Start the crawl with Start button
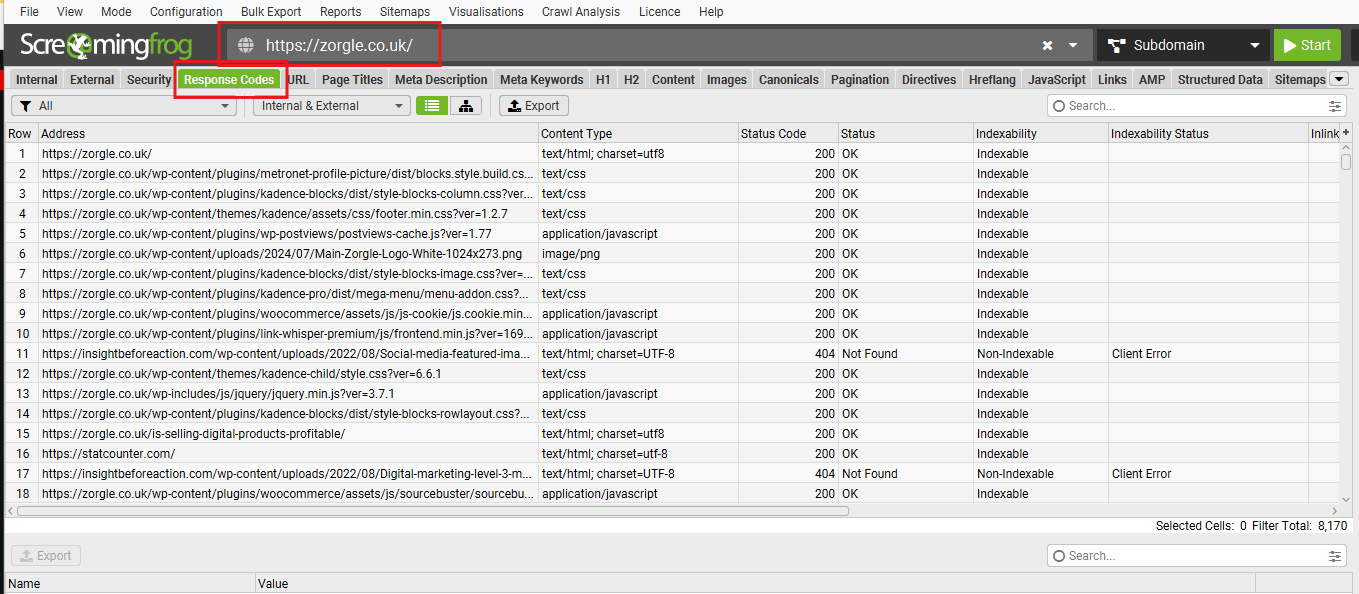 (1306, 45)
